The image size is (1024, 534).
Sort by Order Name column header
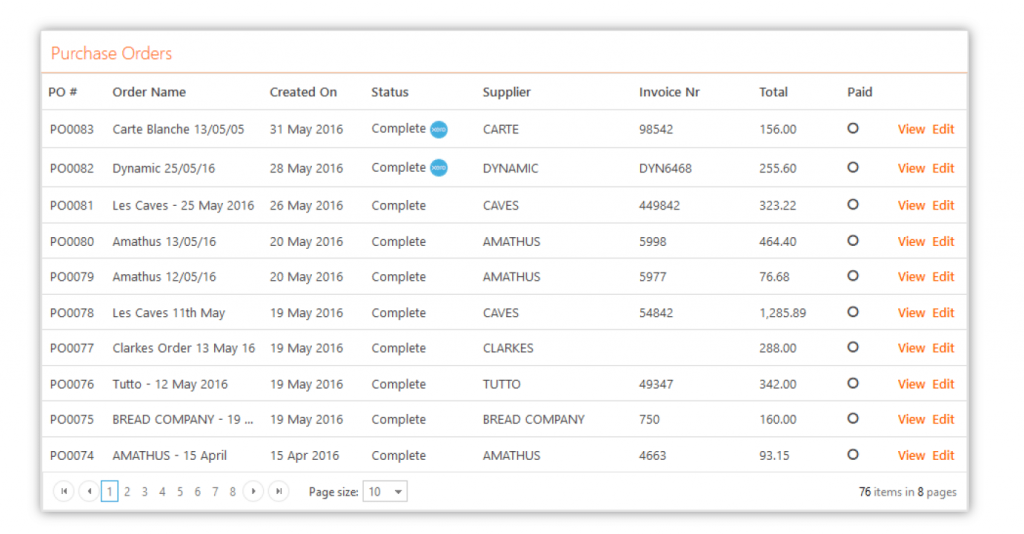pos(149,92)
